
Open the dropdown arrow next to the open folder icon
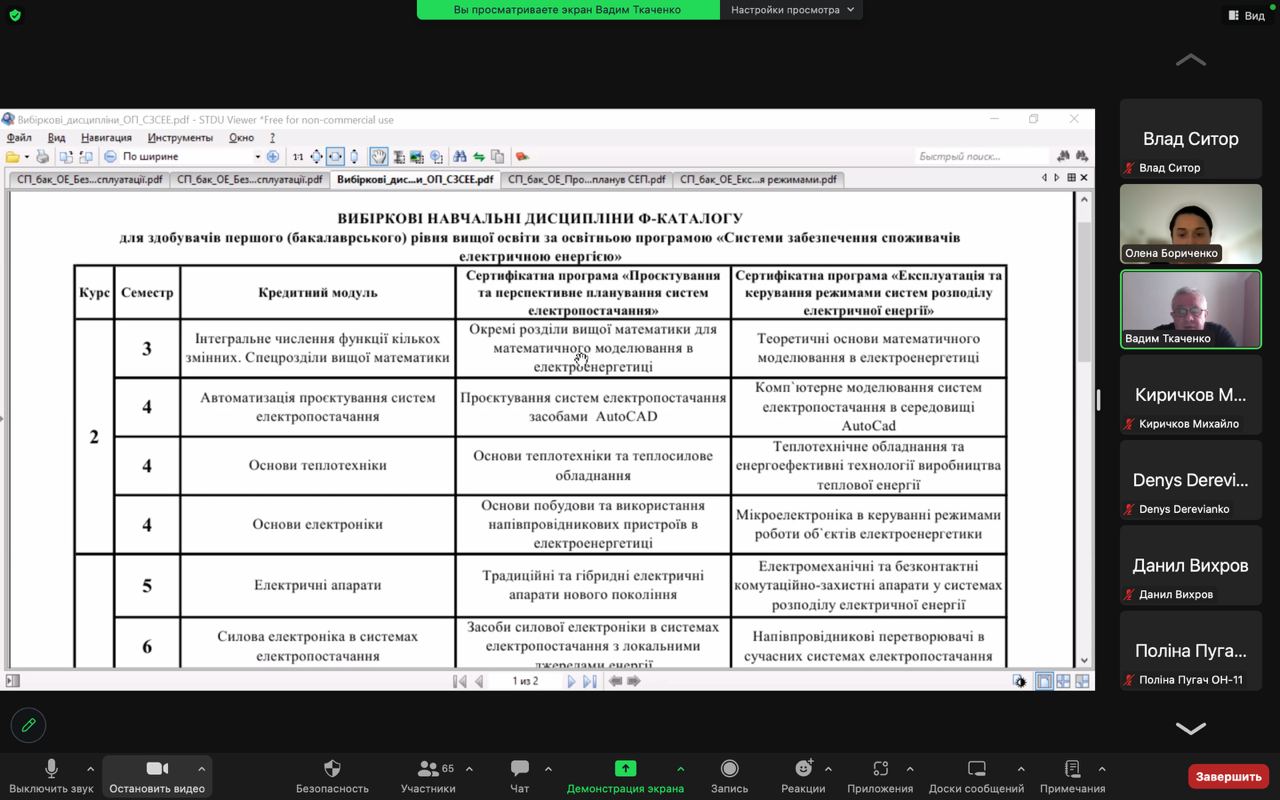[x=27, y=157]
